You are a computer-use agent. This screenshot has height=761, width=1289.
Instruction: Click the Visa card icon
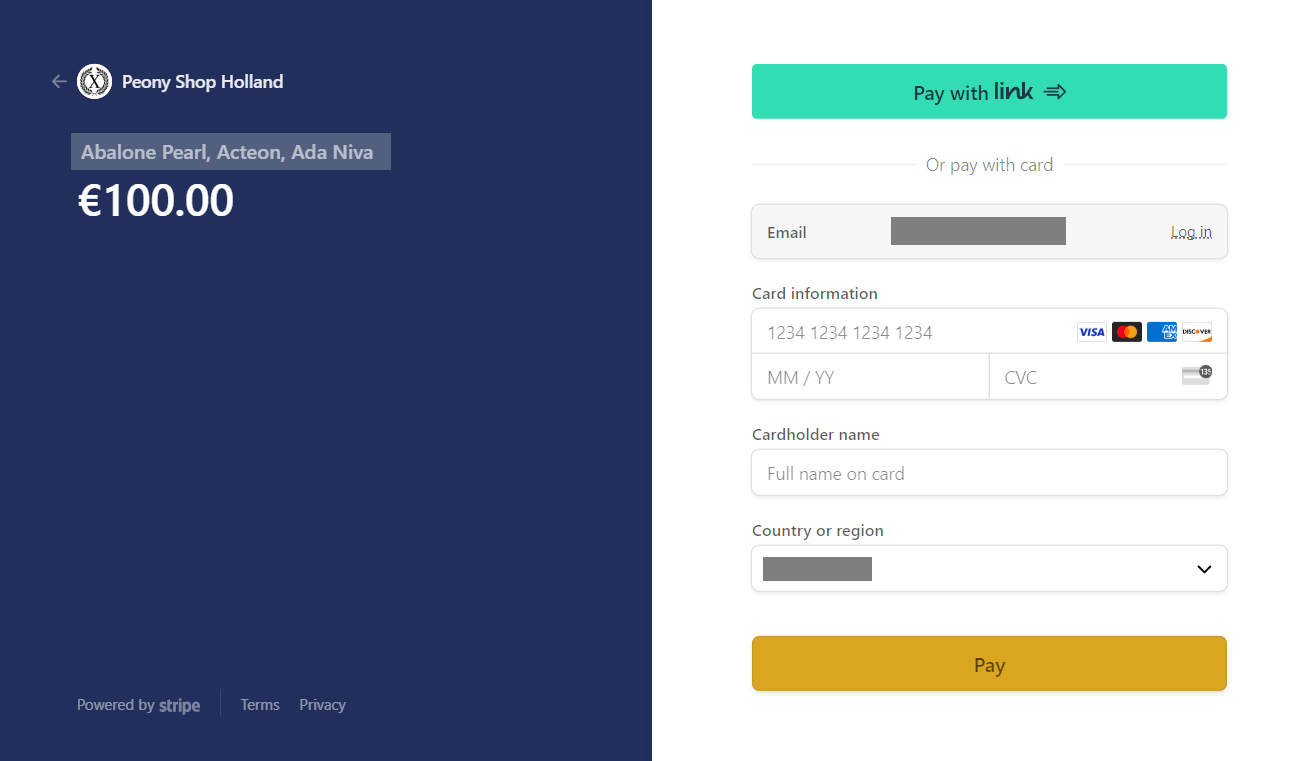(x=1091, y=332)
